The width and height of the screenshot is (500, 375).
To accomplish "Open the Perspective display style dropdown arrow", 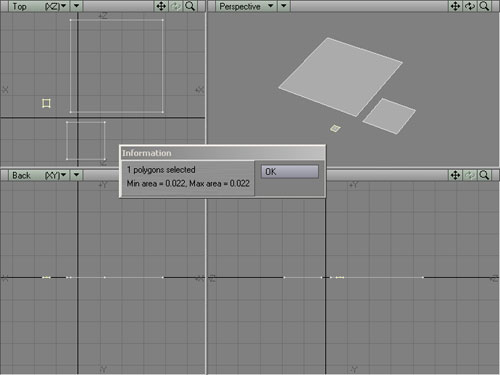I will point(284,6).
